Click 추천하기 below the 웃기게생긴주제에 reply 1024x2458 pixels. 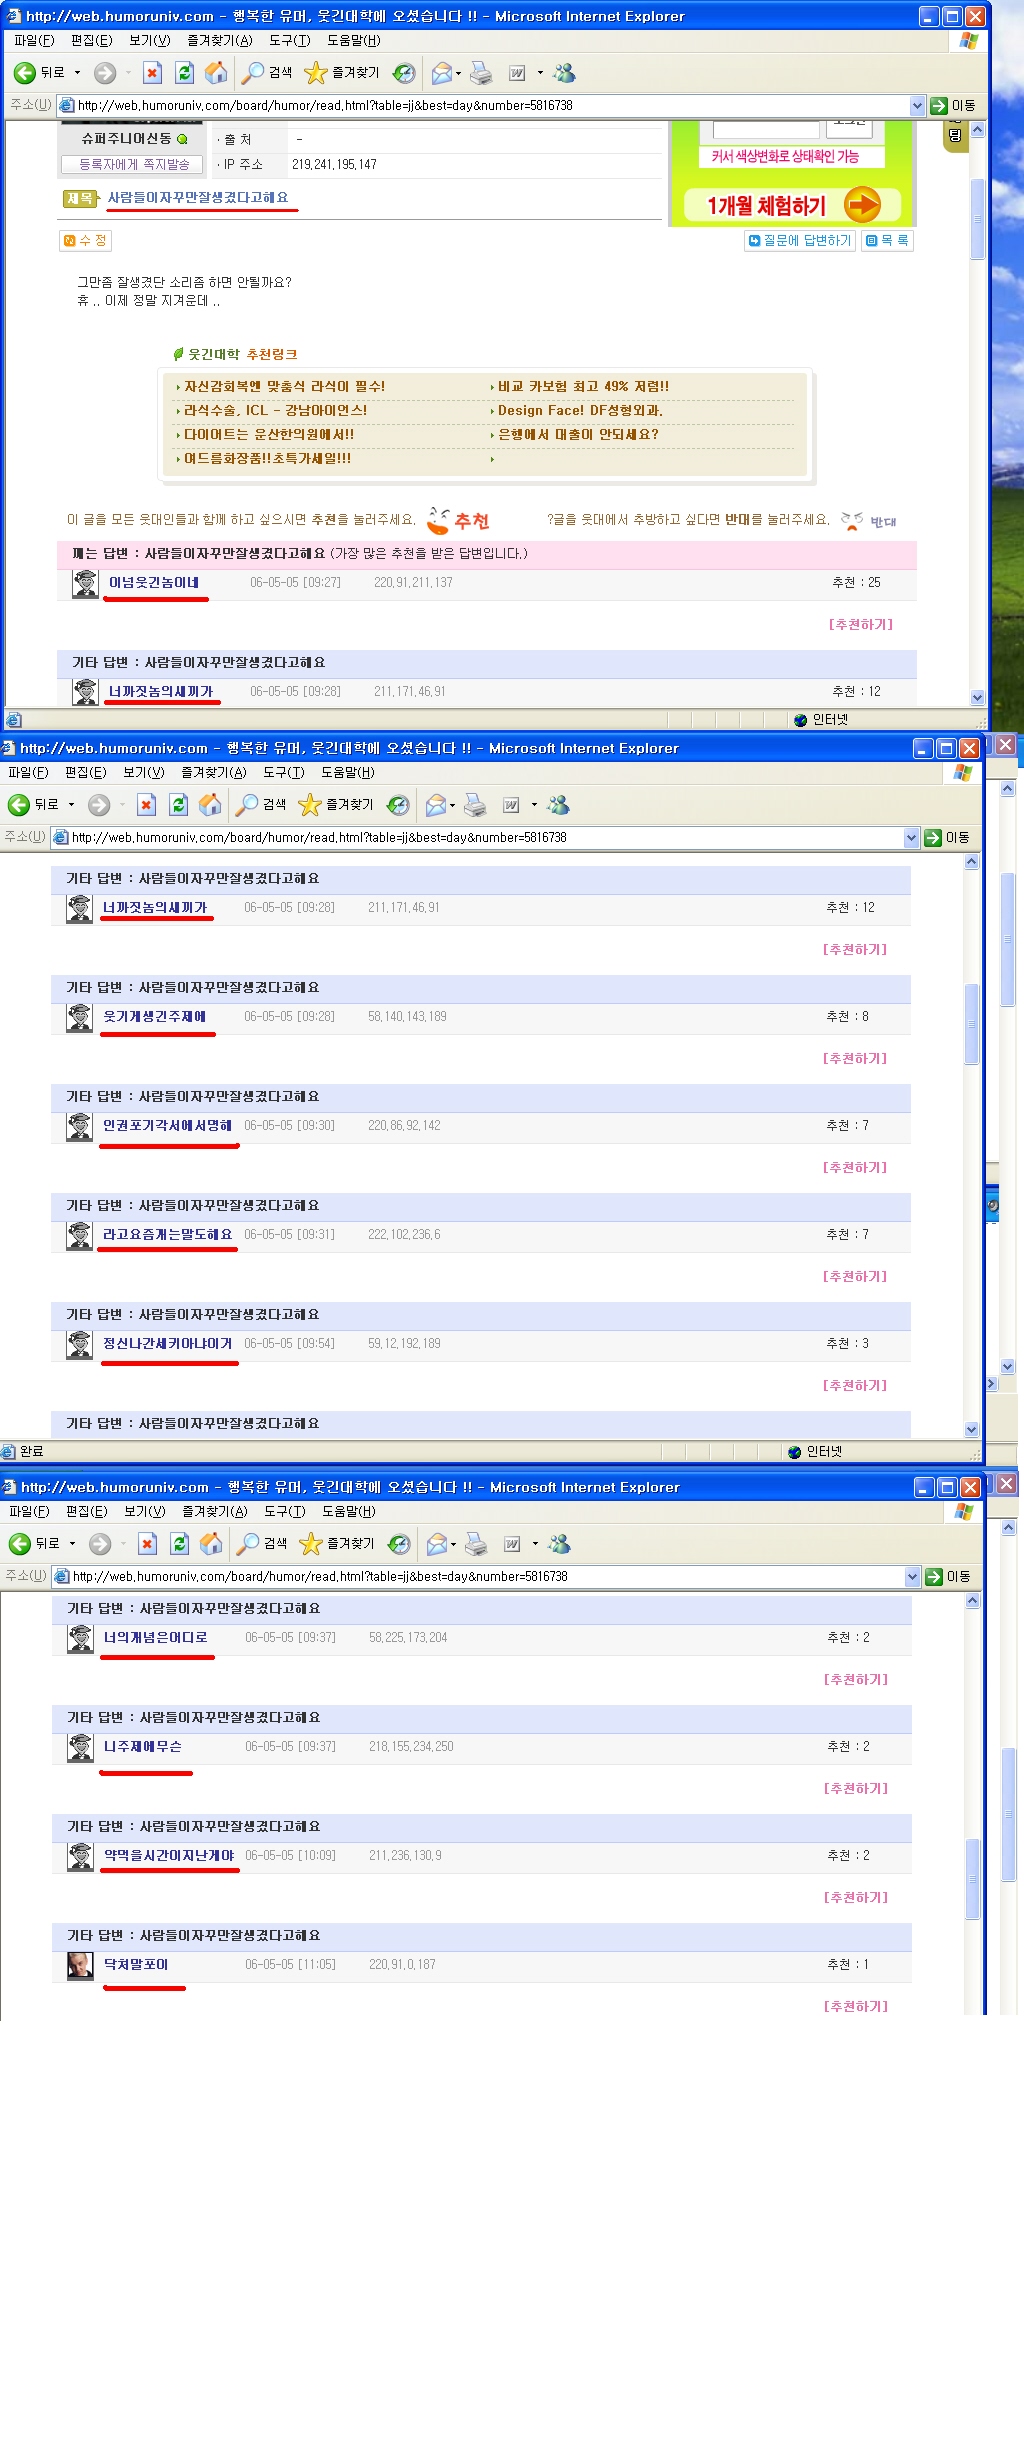pos(855,1058)
